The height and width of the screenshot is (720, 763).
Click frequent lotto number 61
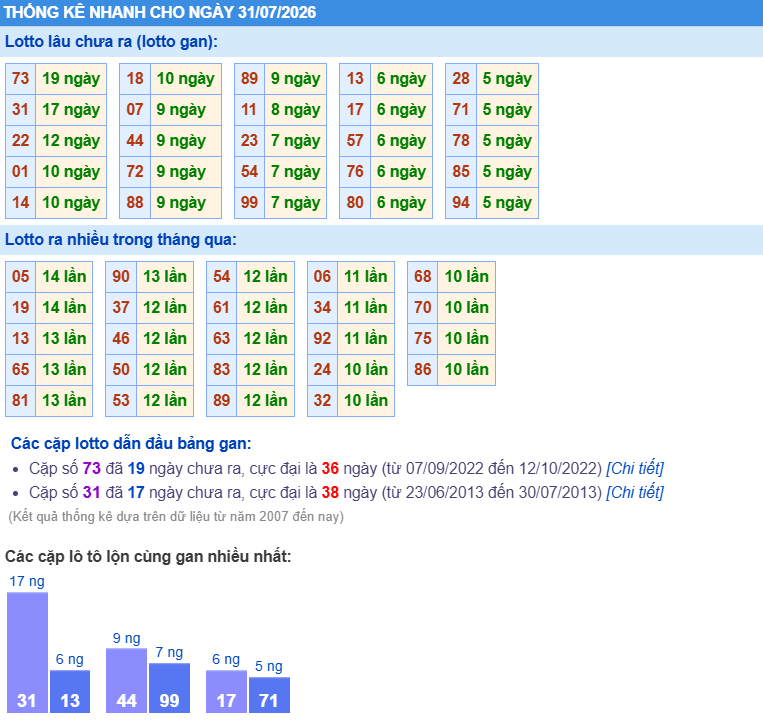[x=221, y=307]
